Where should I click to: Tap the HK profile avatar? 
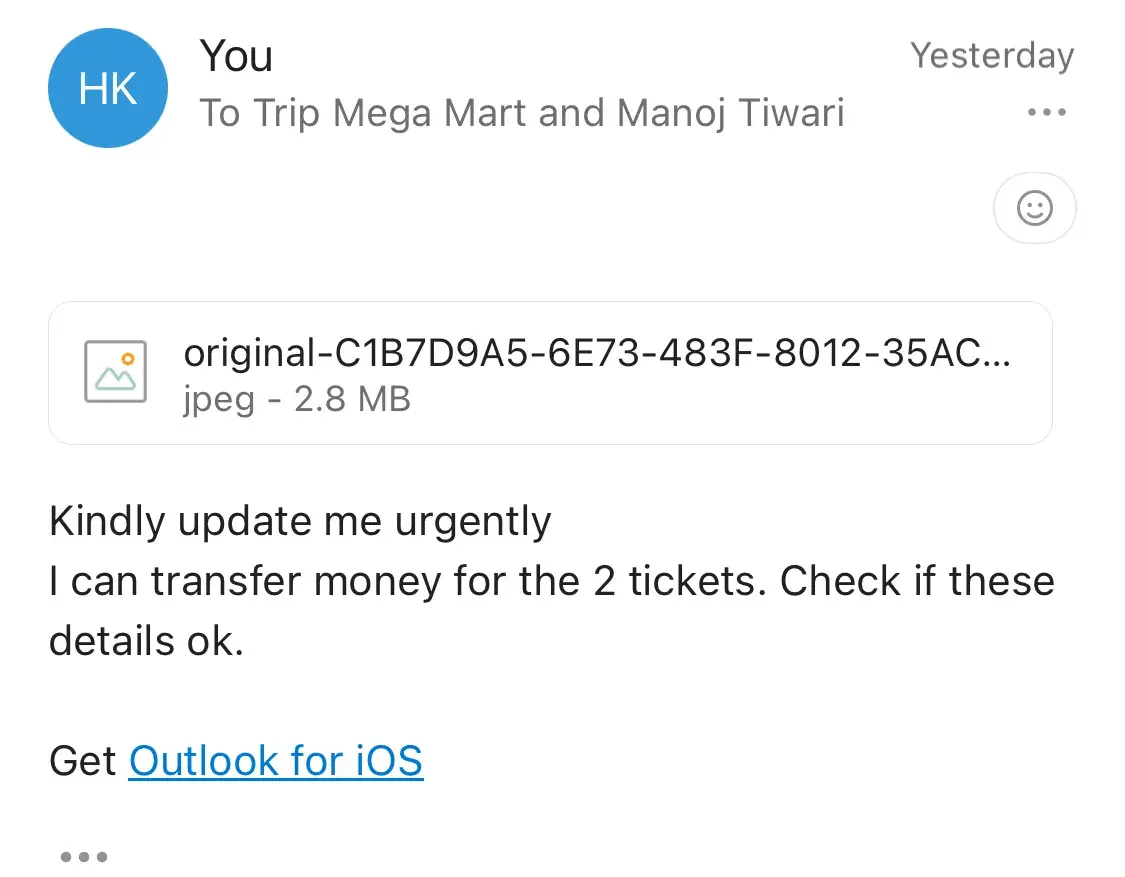107,89
